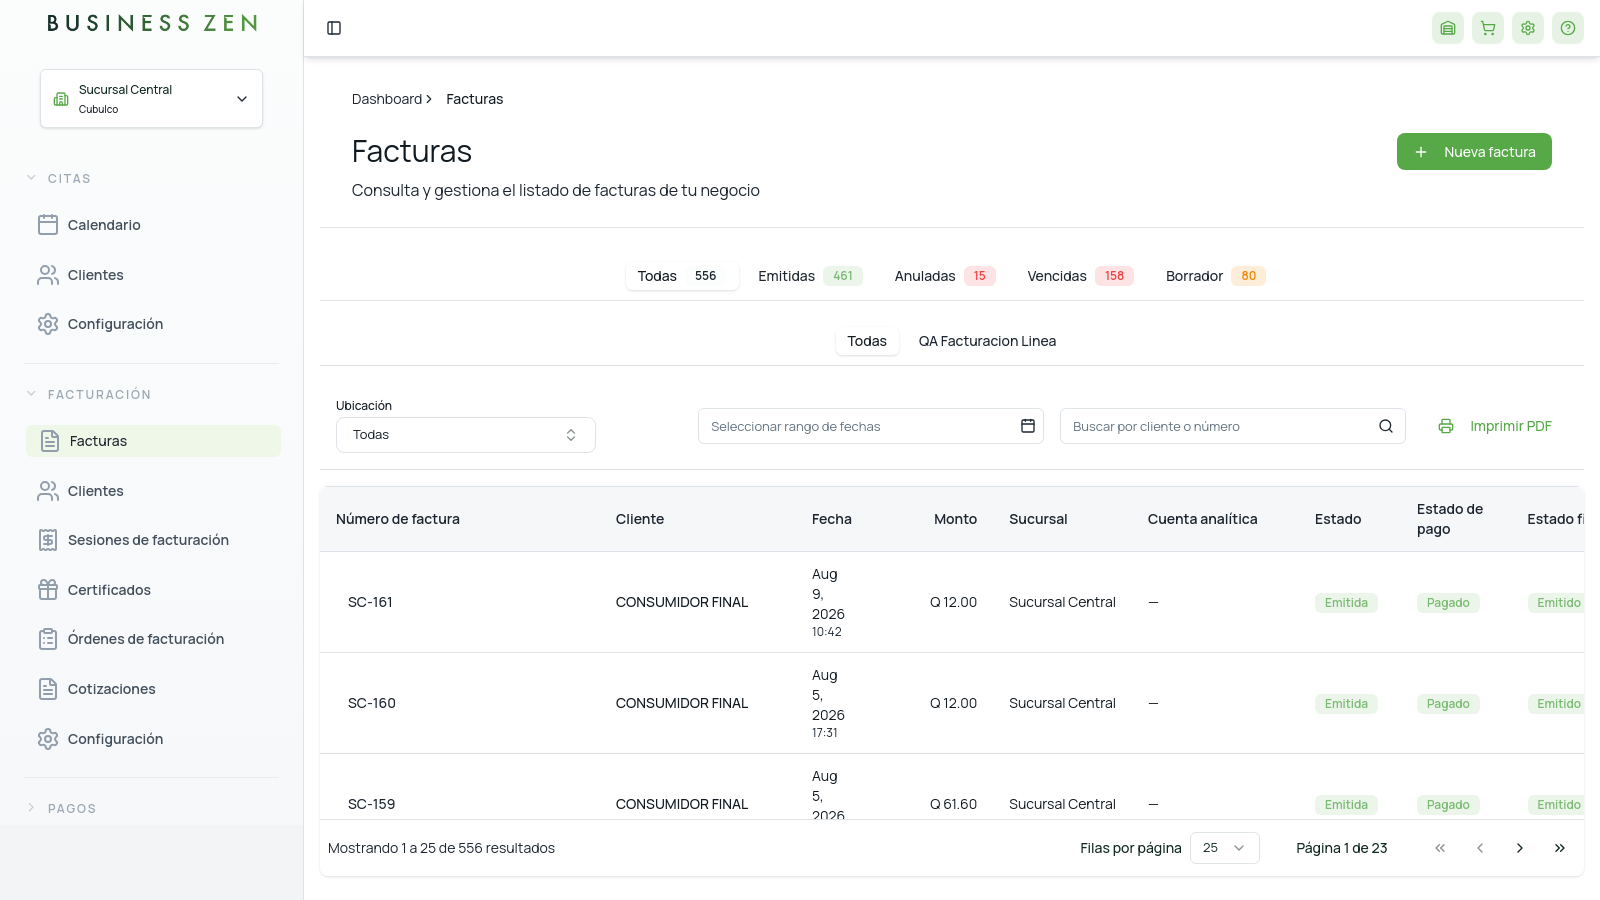Select the Vencidas 158 tab
The image size is (1600, 900).
(x=1080, y=276)
